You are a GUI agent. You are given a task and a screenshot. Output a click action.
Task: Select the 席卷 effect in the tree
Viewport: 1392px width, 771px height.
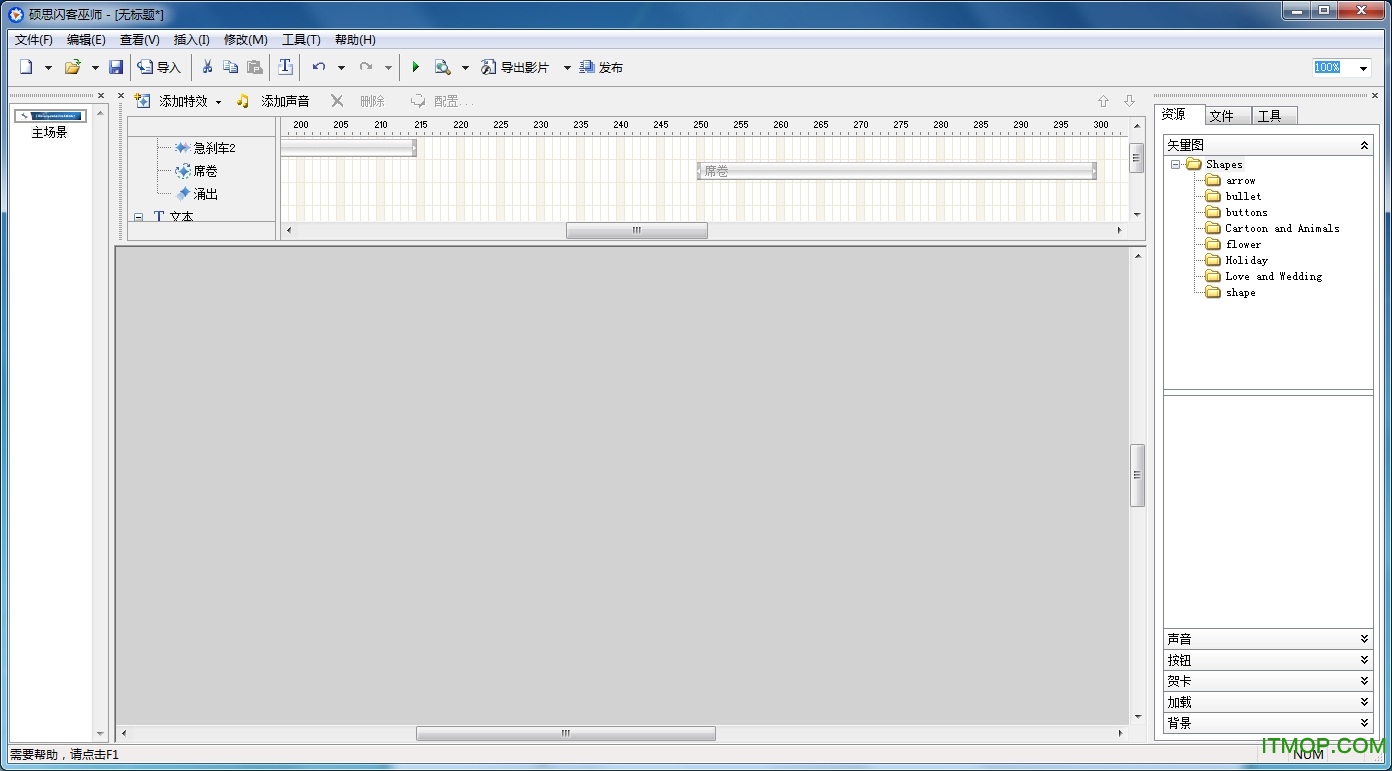point(196,171)
